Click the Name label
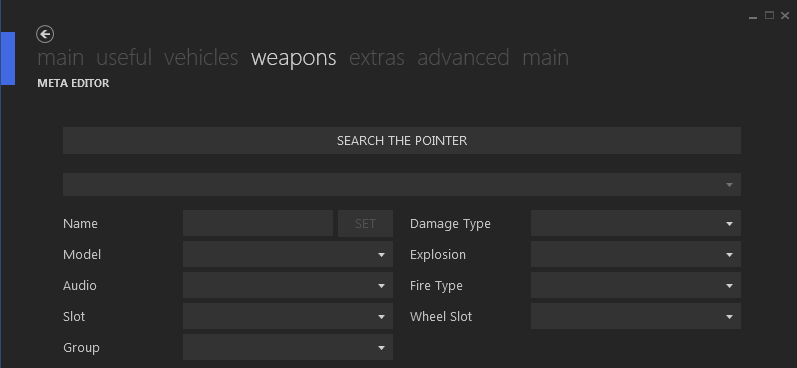 pos(80,224)
